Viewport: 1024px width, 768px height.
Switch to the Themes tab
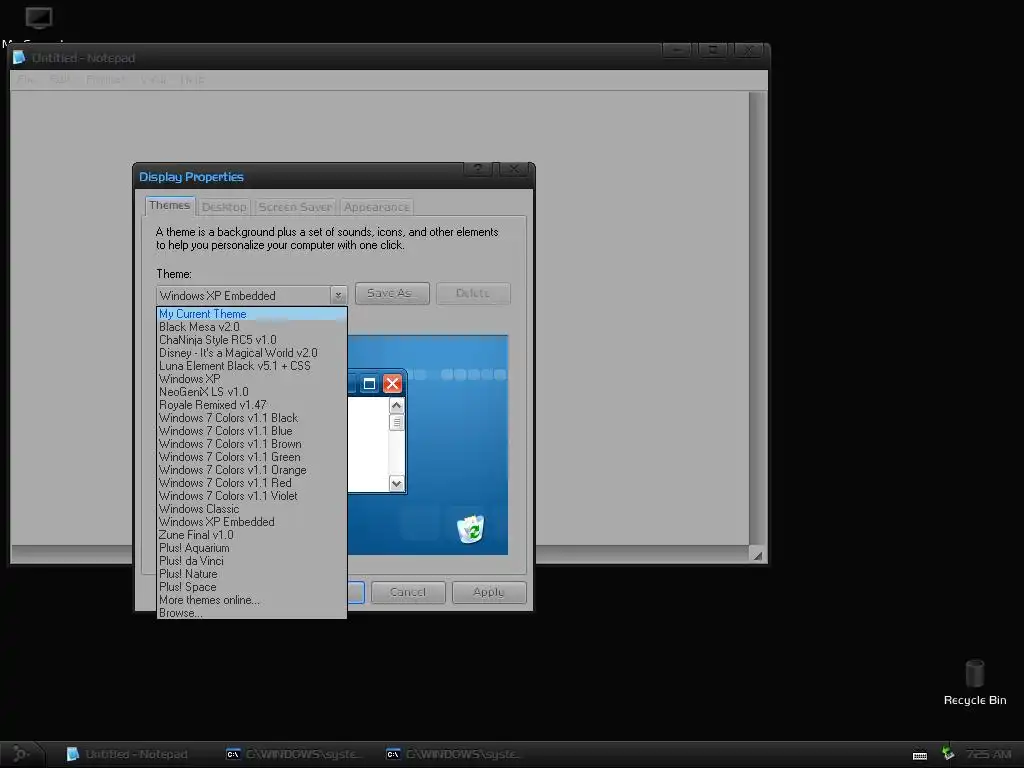[170, 206]
